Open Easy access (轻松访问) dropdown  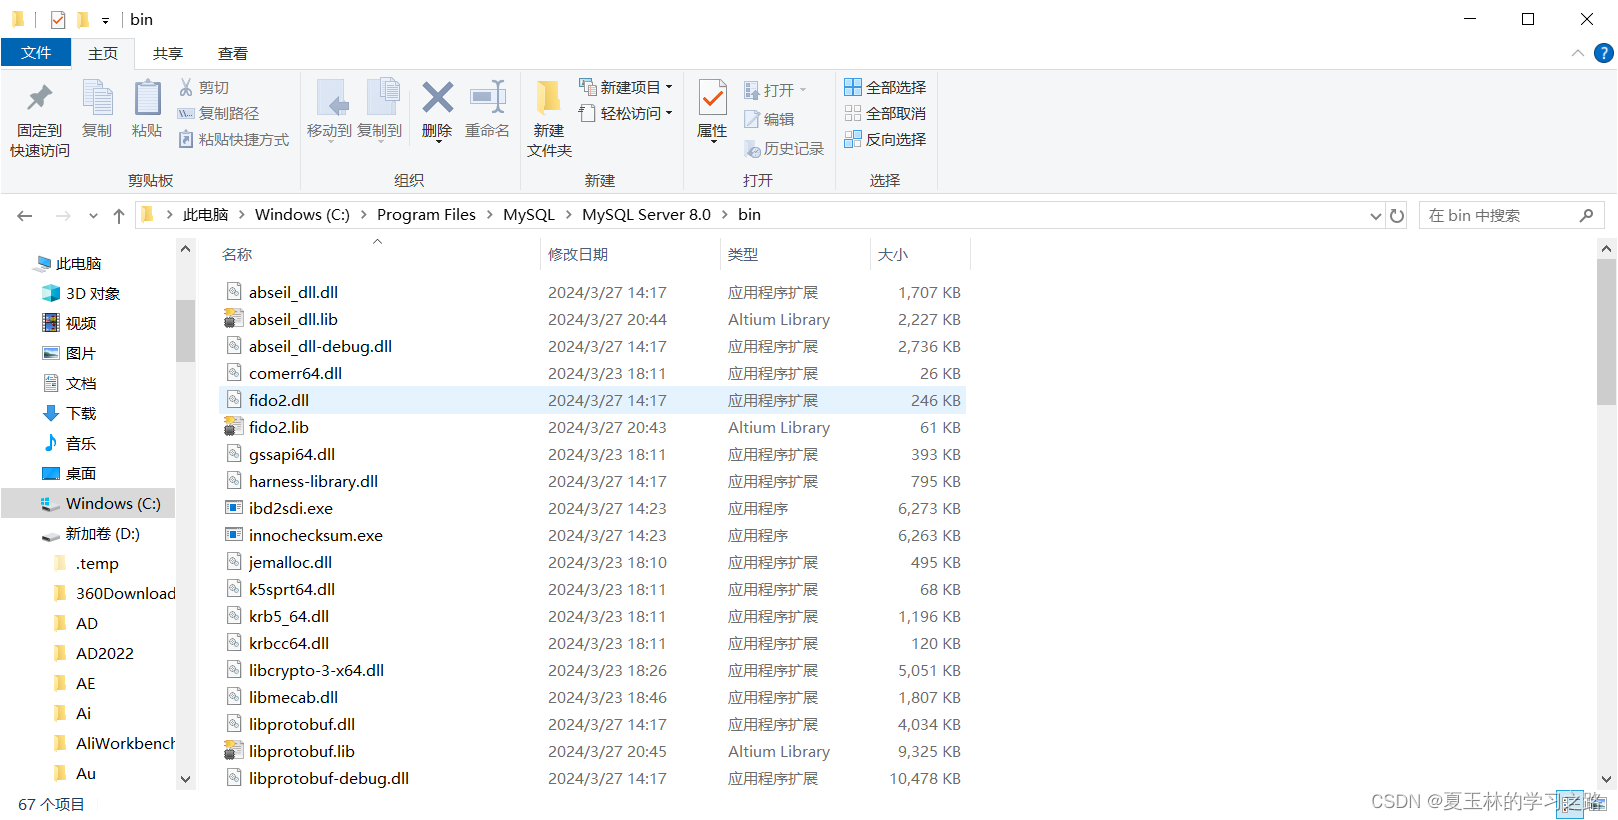tap(626, 114)
